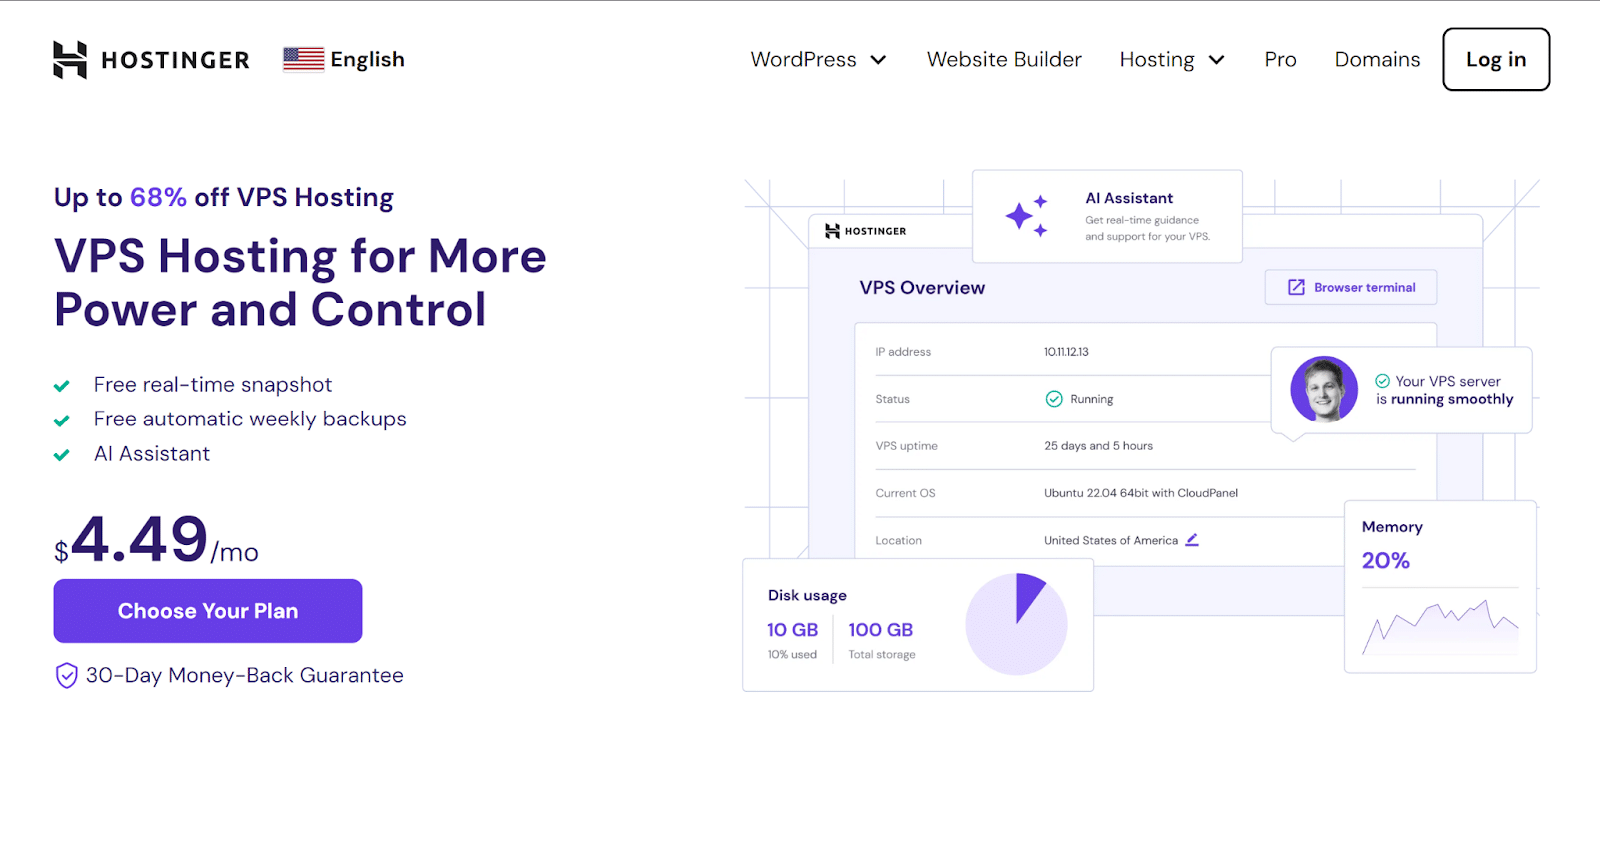The image size is (1600, 845).
Task: Click the Choose Your Plan button
Action: (208, 611)
